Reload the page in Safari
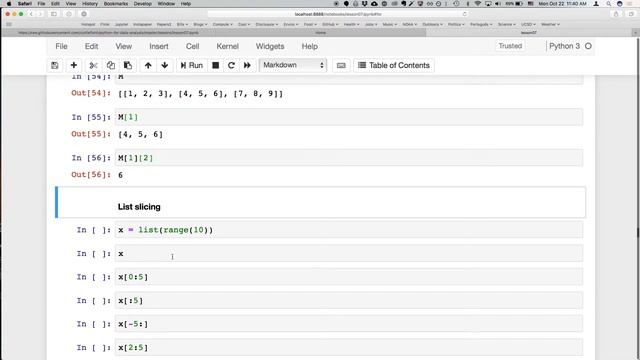 (x=464, y=14)
